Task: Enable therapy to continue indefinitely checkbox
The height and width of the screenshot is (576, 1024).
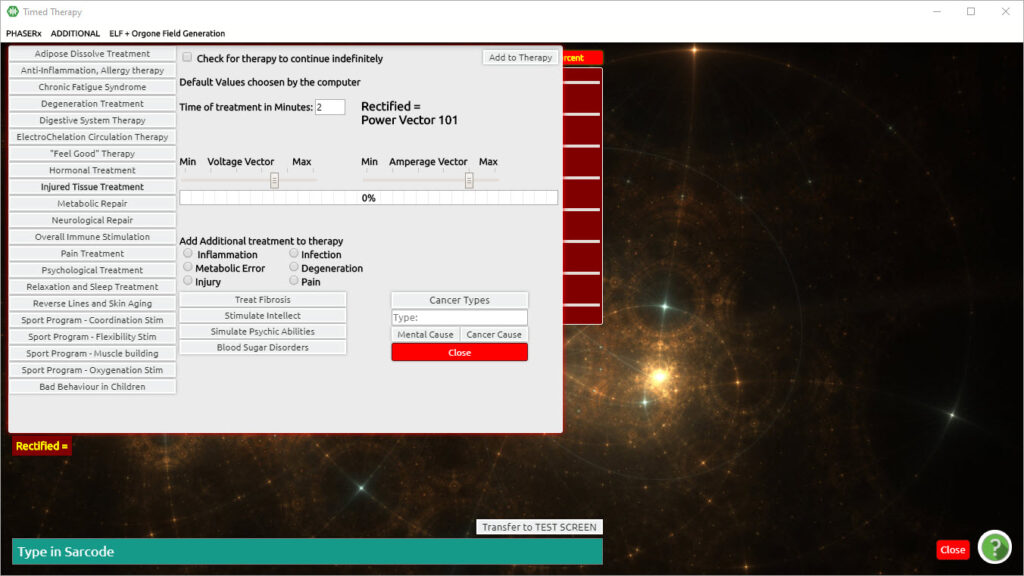Action: [x=187, y=58]
